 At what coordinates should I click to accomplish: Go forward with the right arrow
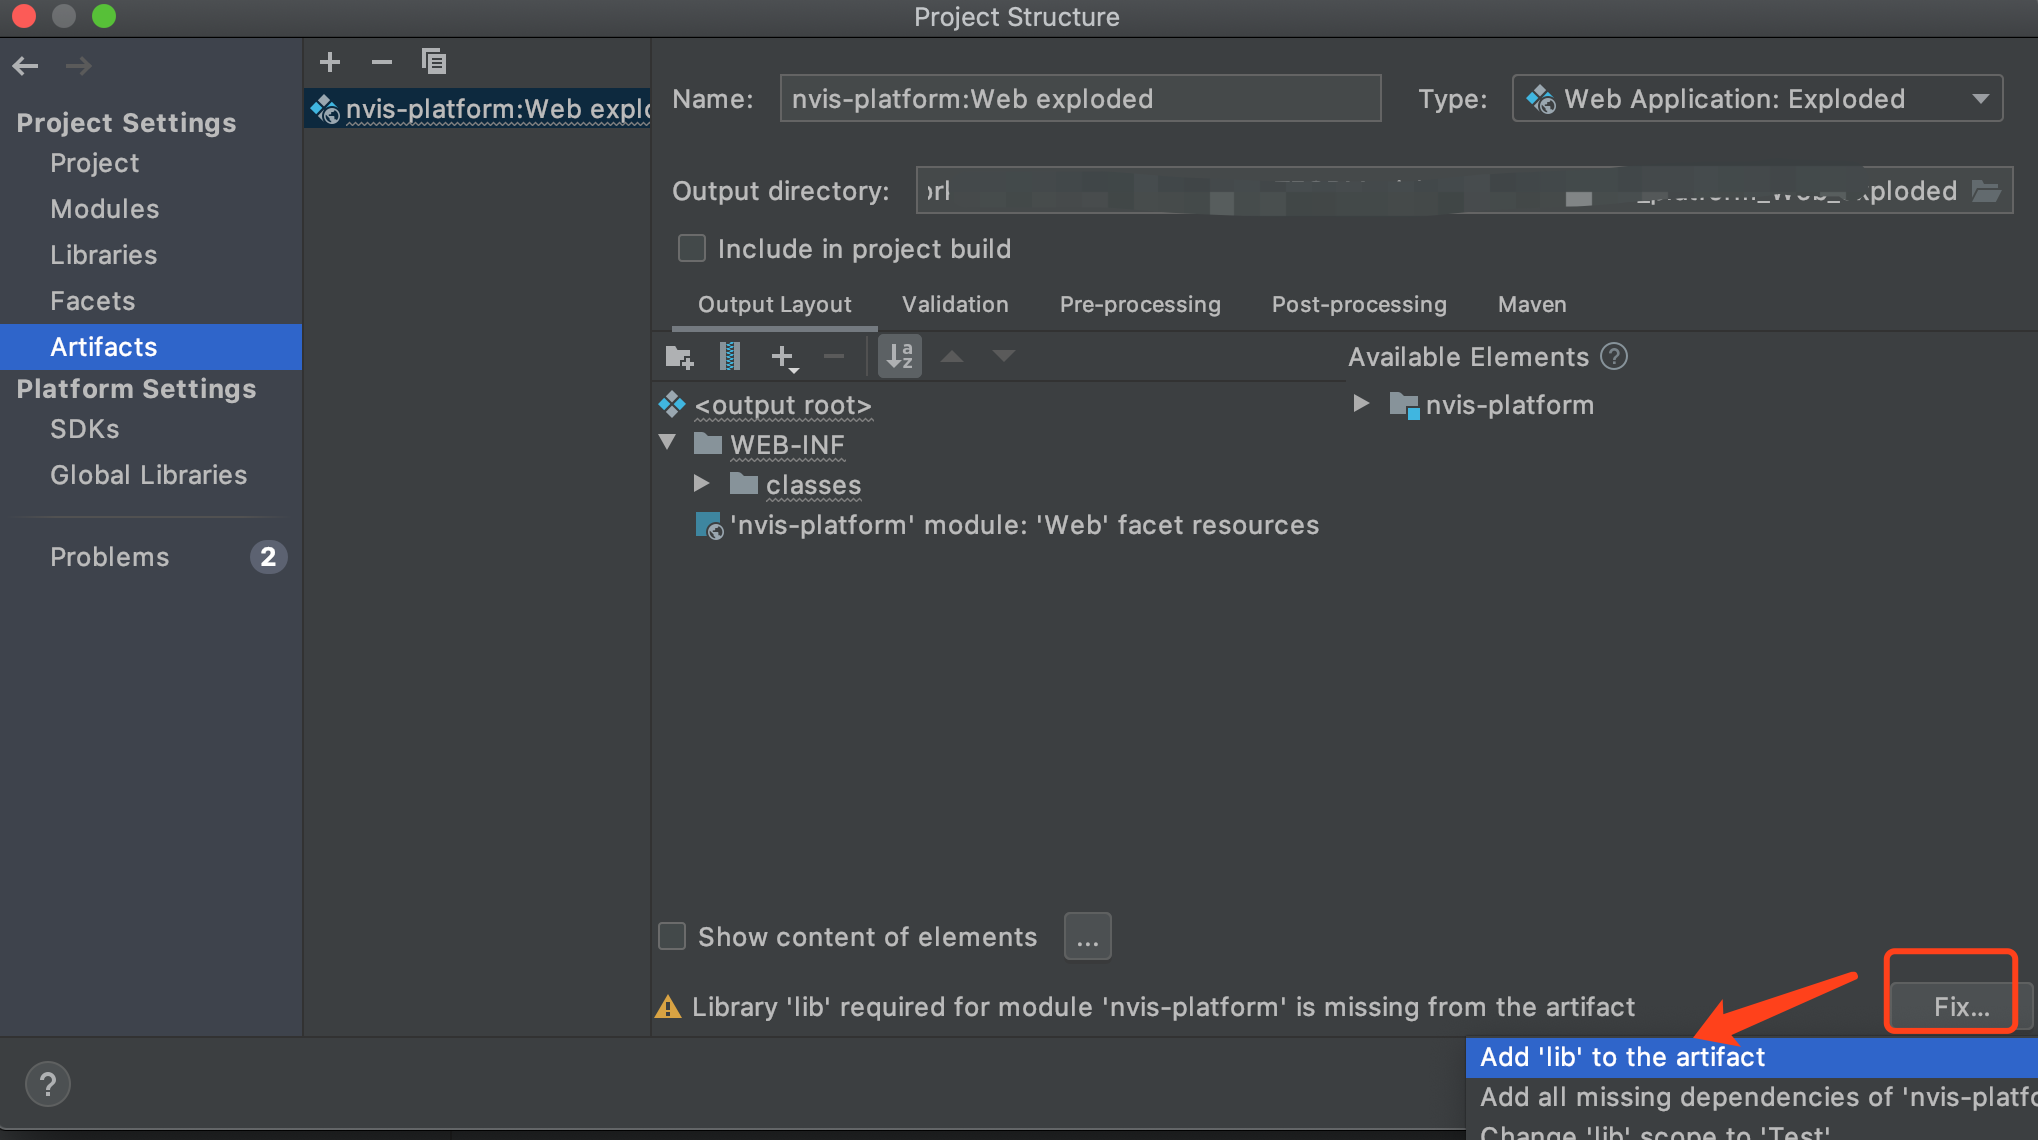tap(78, 66)
